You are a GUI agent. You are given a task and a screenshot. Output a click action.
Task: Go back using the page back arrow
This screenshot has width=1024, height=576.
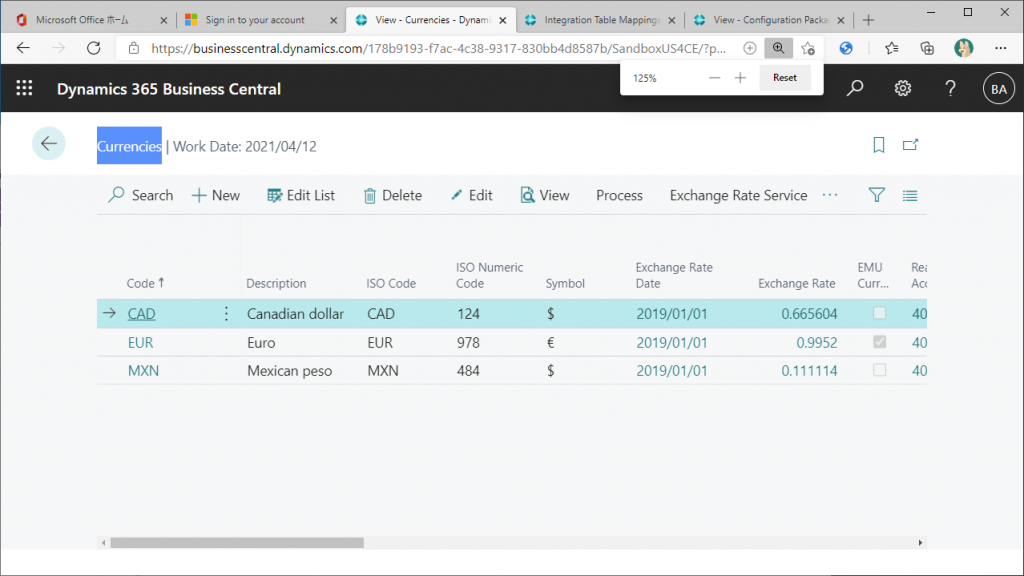[x=49, y=144]
